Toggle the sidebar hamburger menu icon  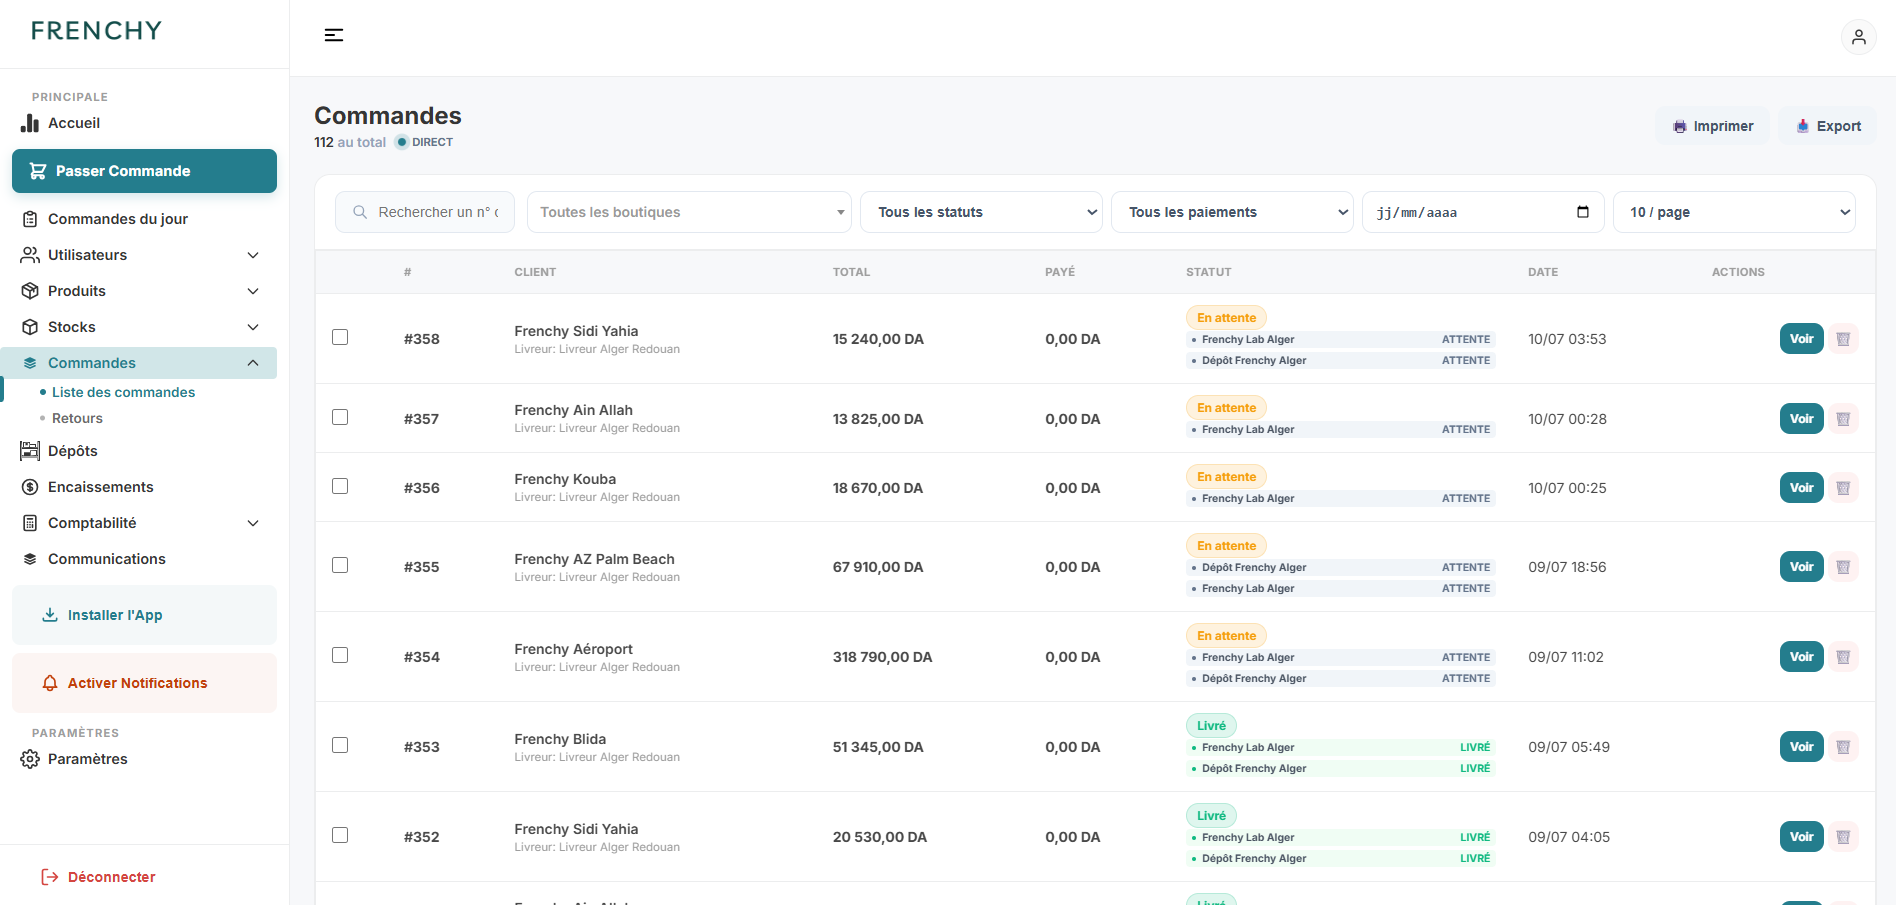click(x=334, y=35)
